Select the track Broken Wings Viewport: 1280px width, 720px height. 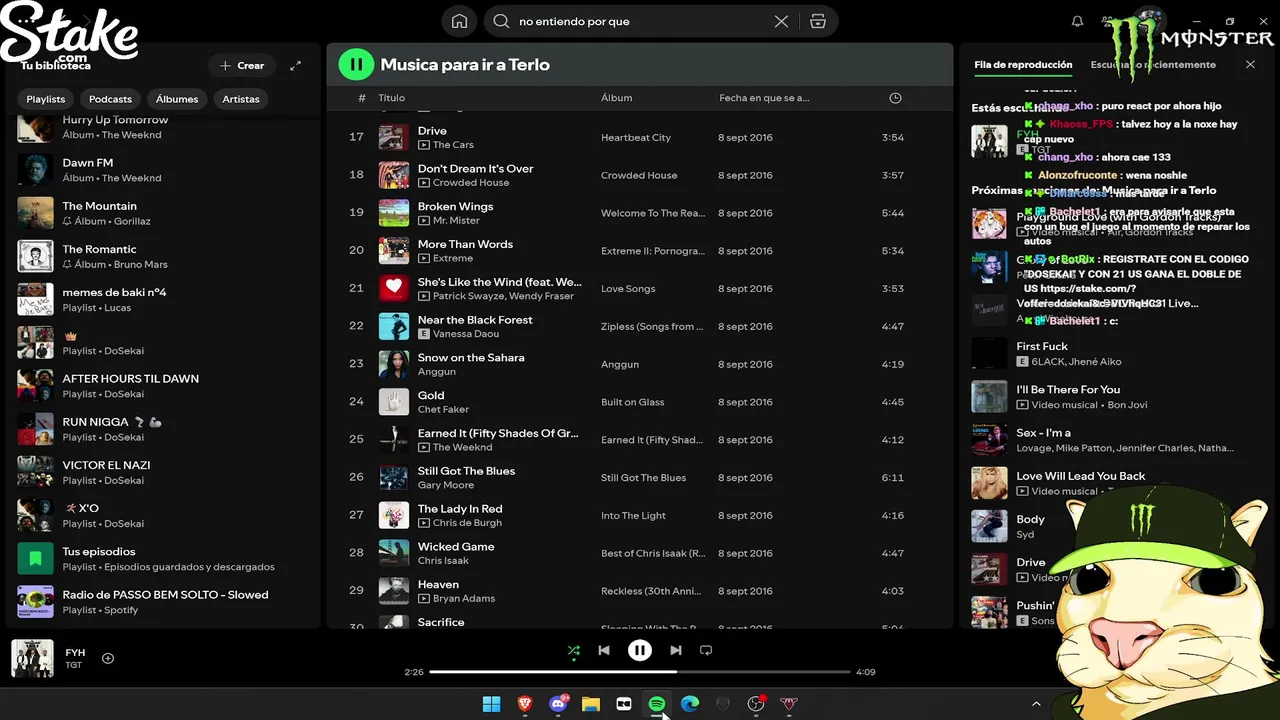pyautogui.click(x=639, y=213)
